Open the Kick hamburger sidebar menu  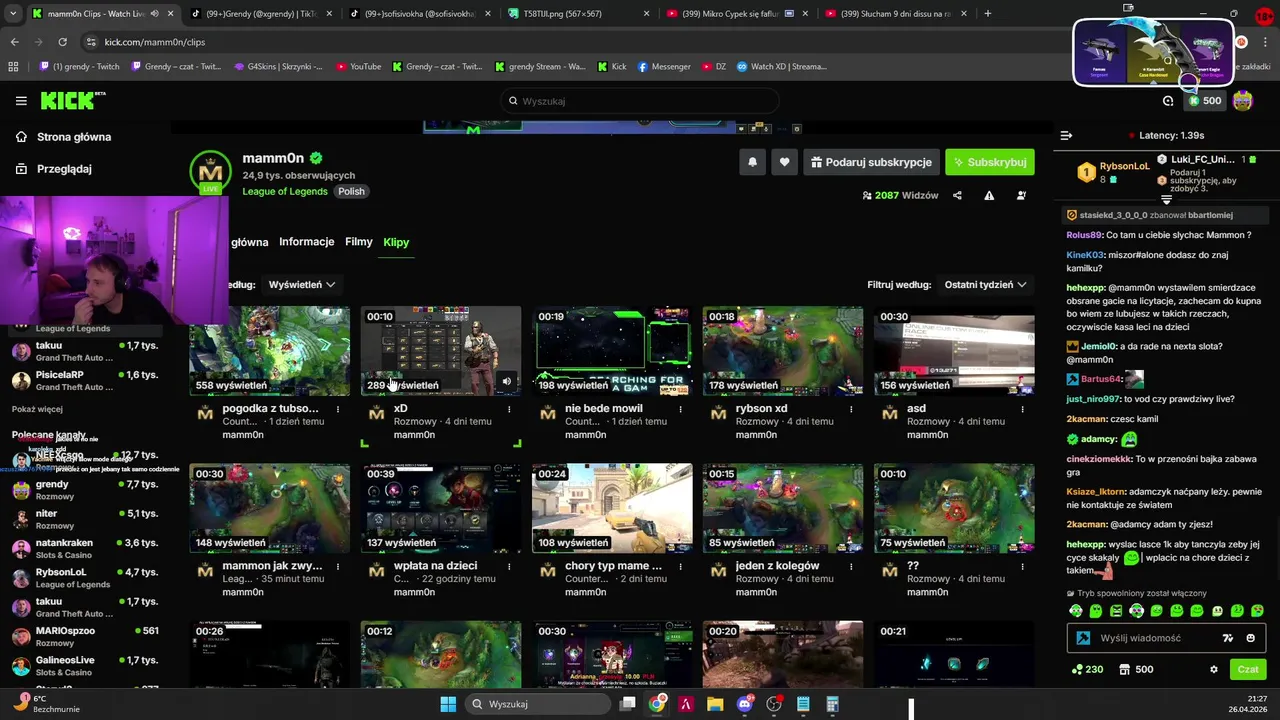coord(21,101)
